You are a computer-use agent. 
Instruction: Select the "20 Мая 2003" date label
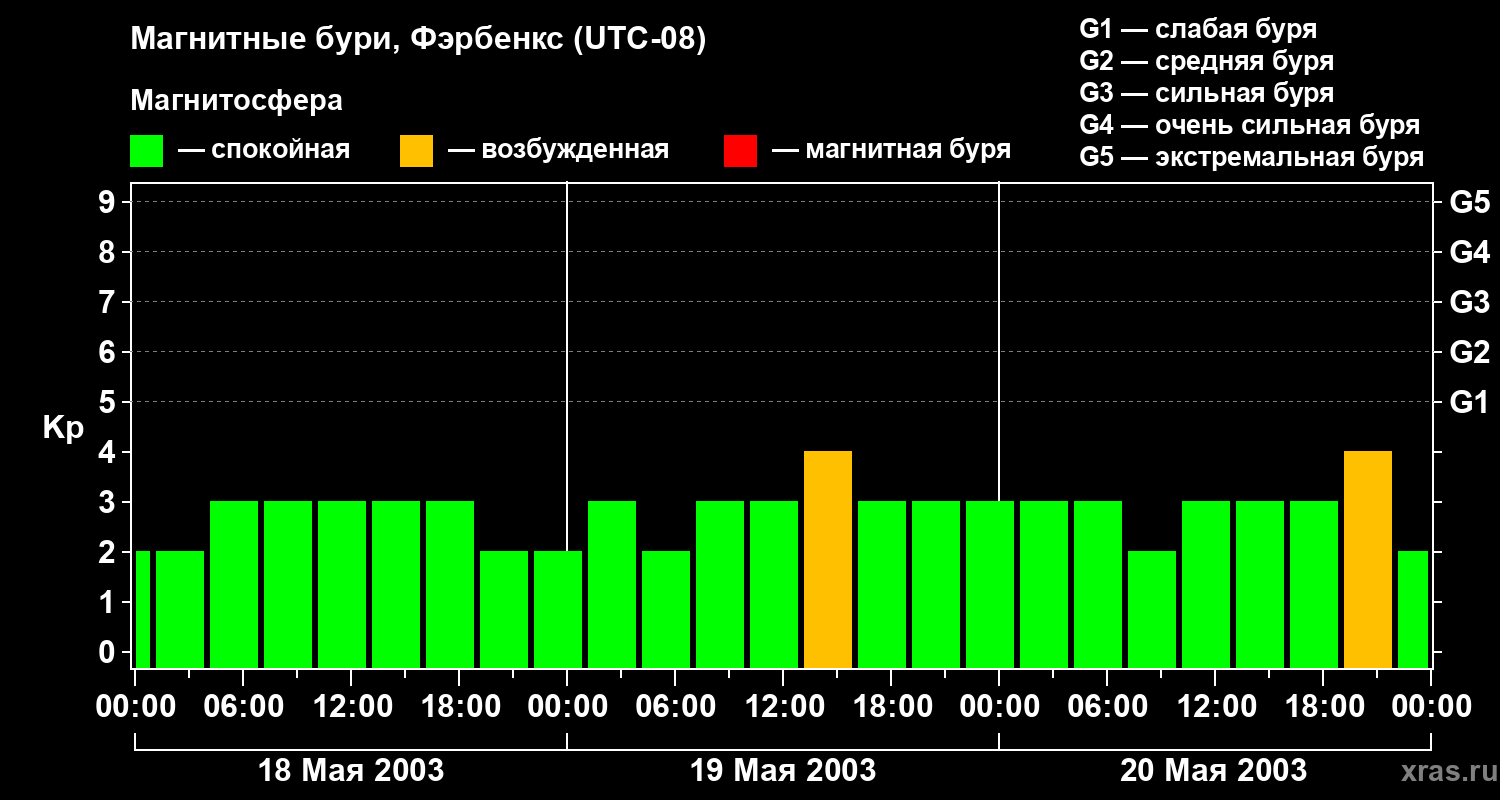[x=1213, y=770]
